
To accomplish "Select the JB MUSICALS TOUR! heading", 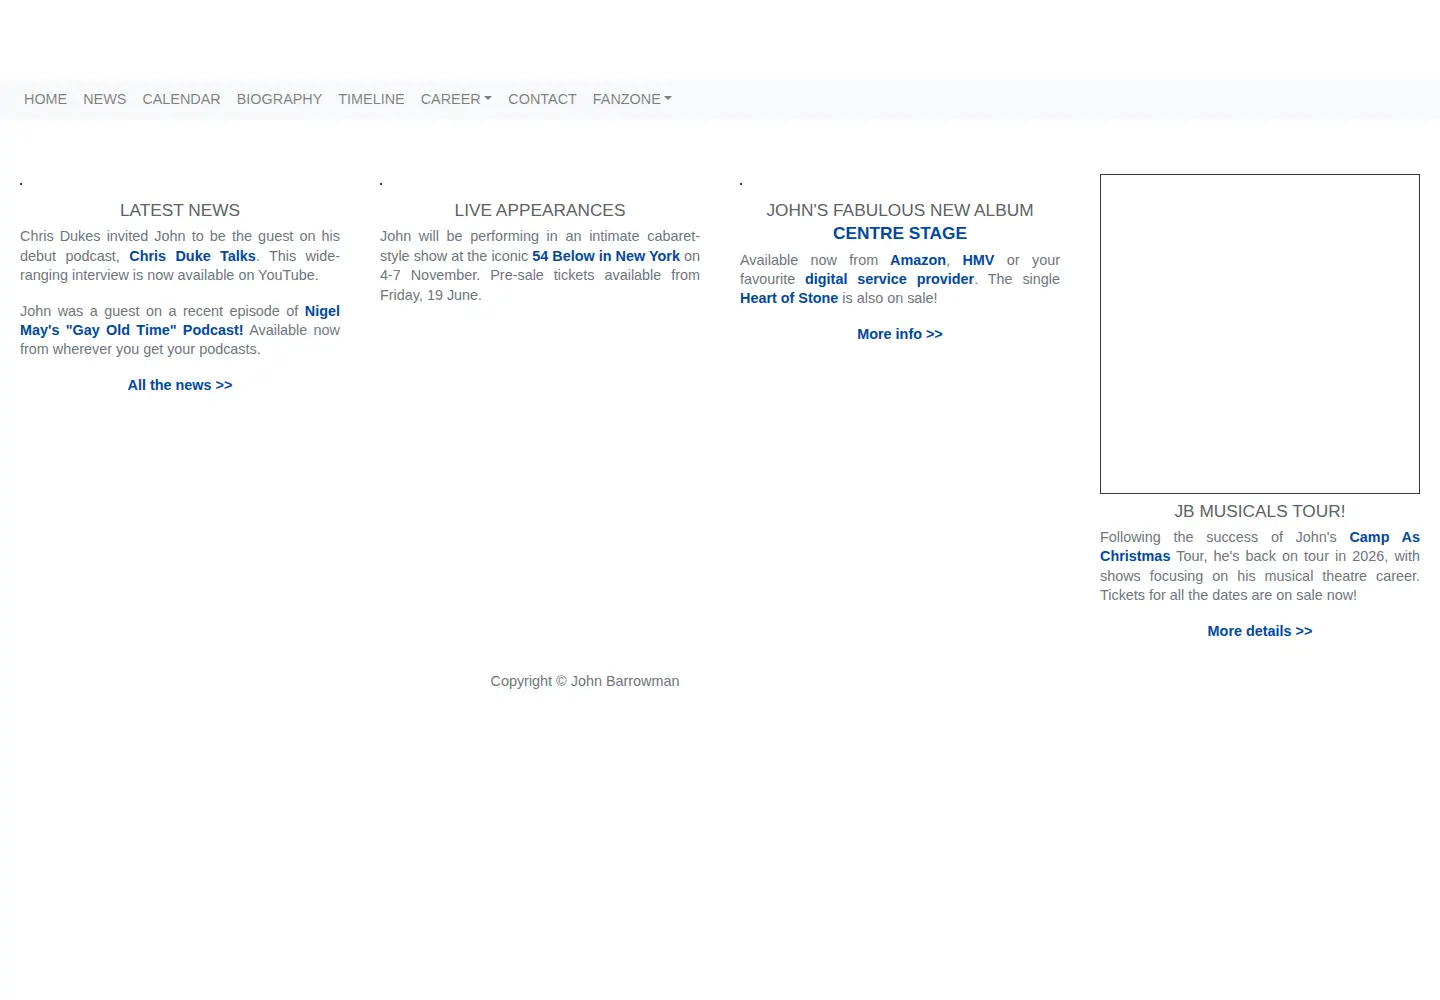I will pos(1260,511).
